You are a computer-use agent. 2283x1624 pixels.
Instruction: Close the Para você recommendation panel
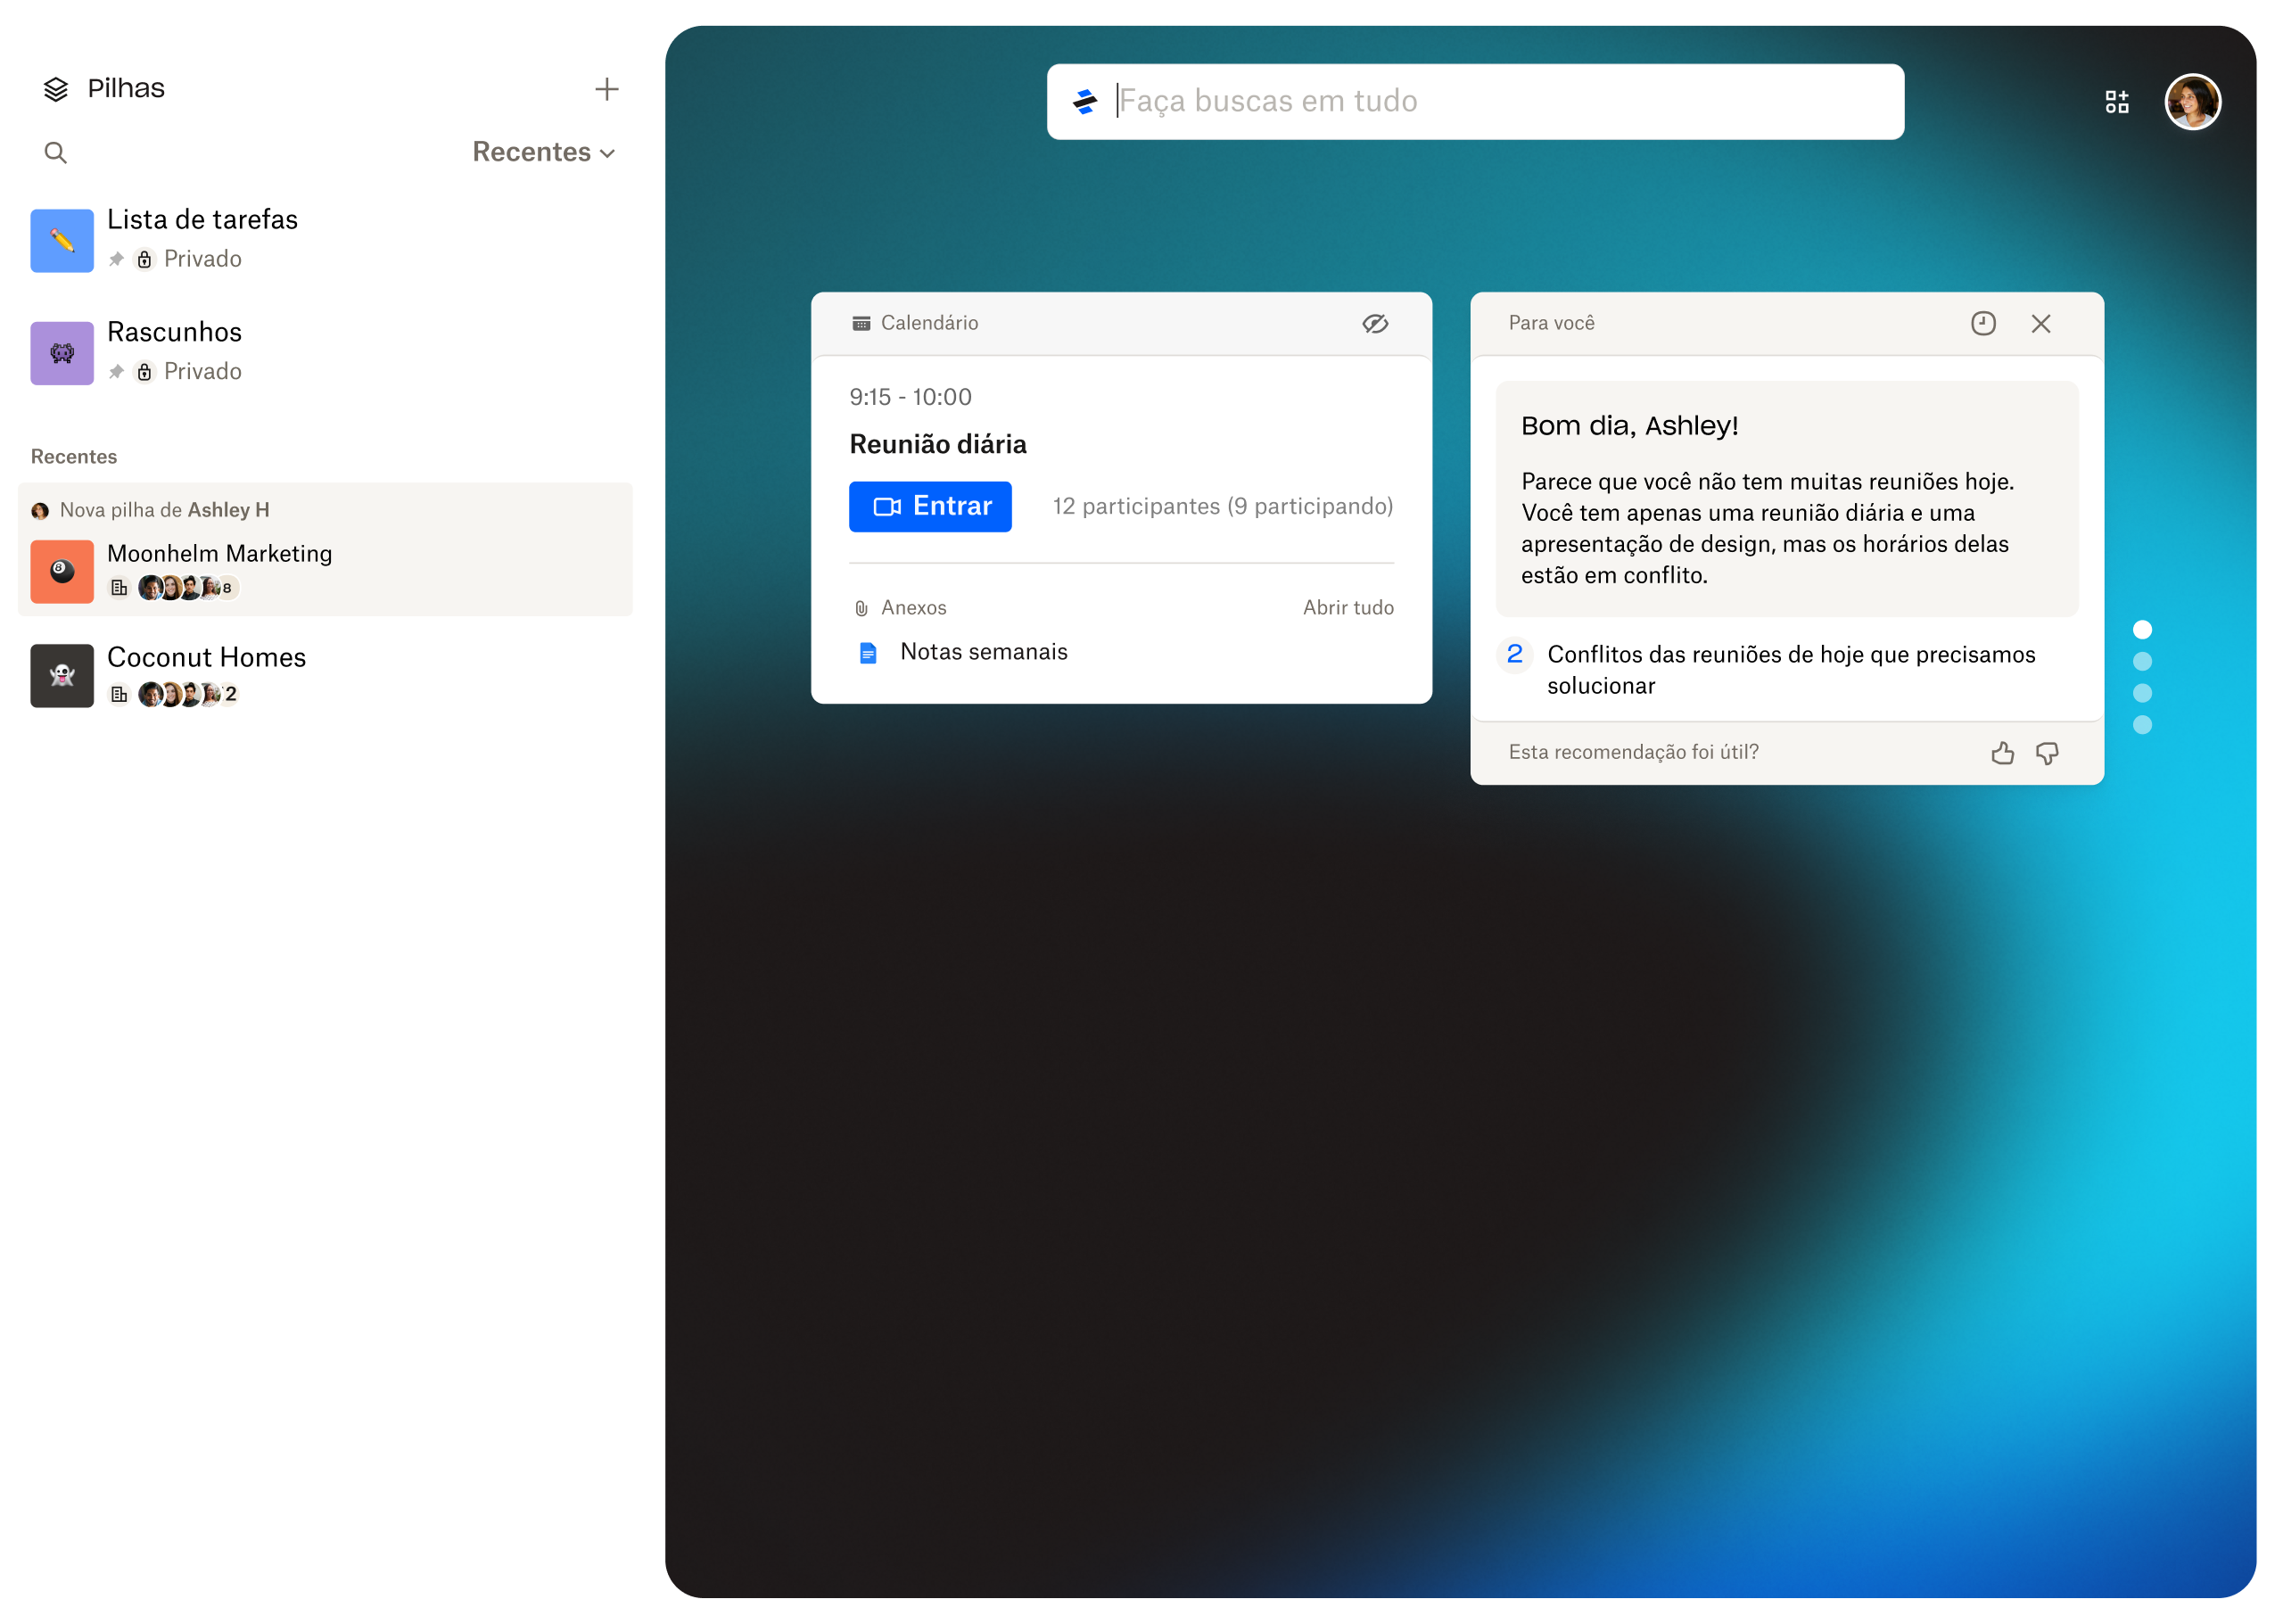pyautogui.click(x=2042, y=324)
